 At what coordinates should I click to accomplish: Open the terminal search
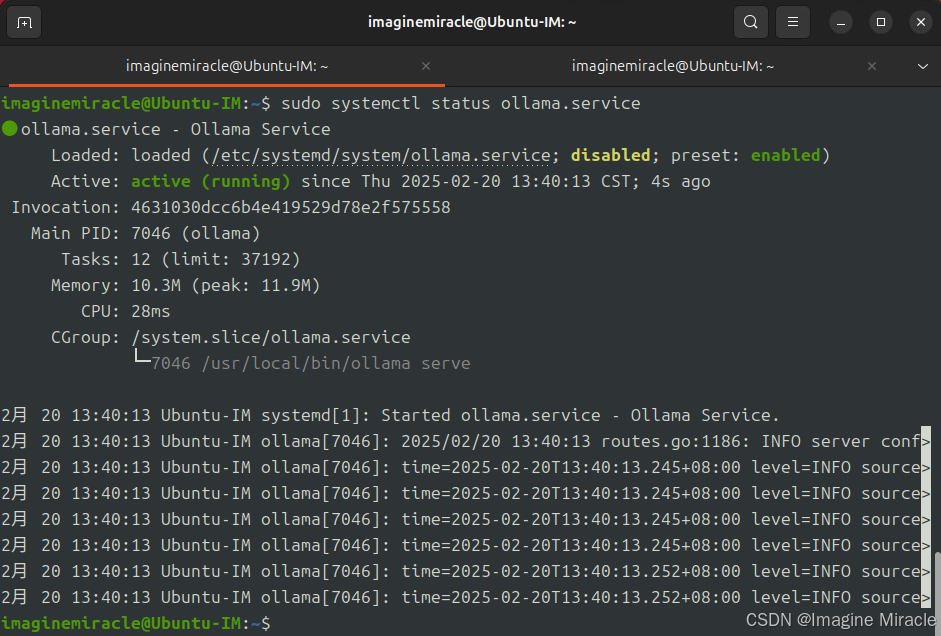coord(751,22)
